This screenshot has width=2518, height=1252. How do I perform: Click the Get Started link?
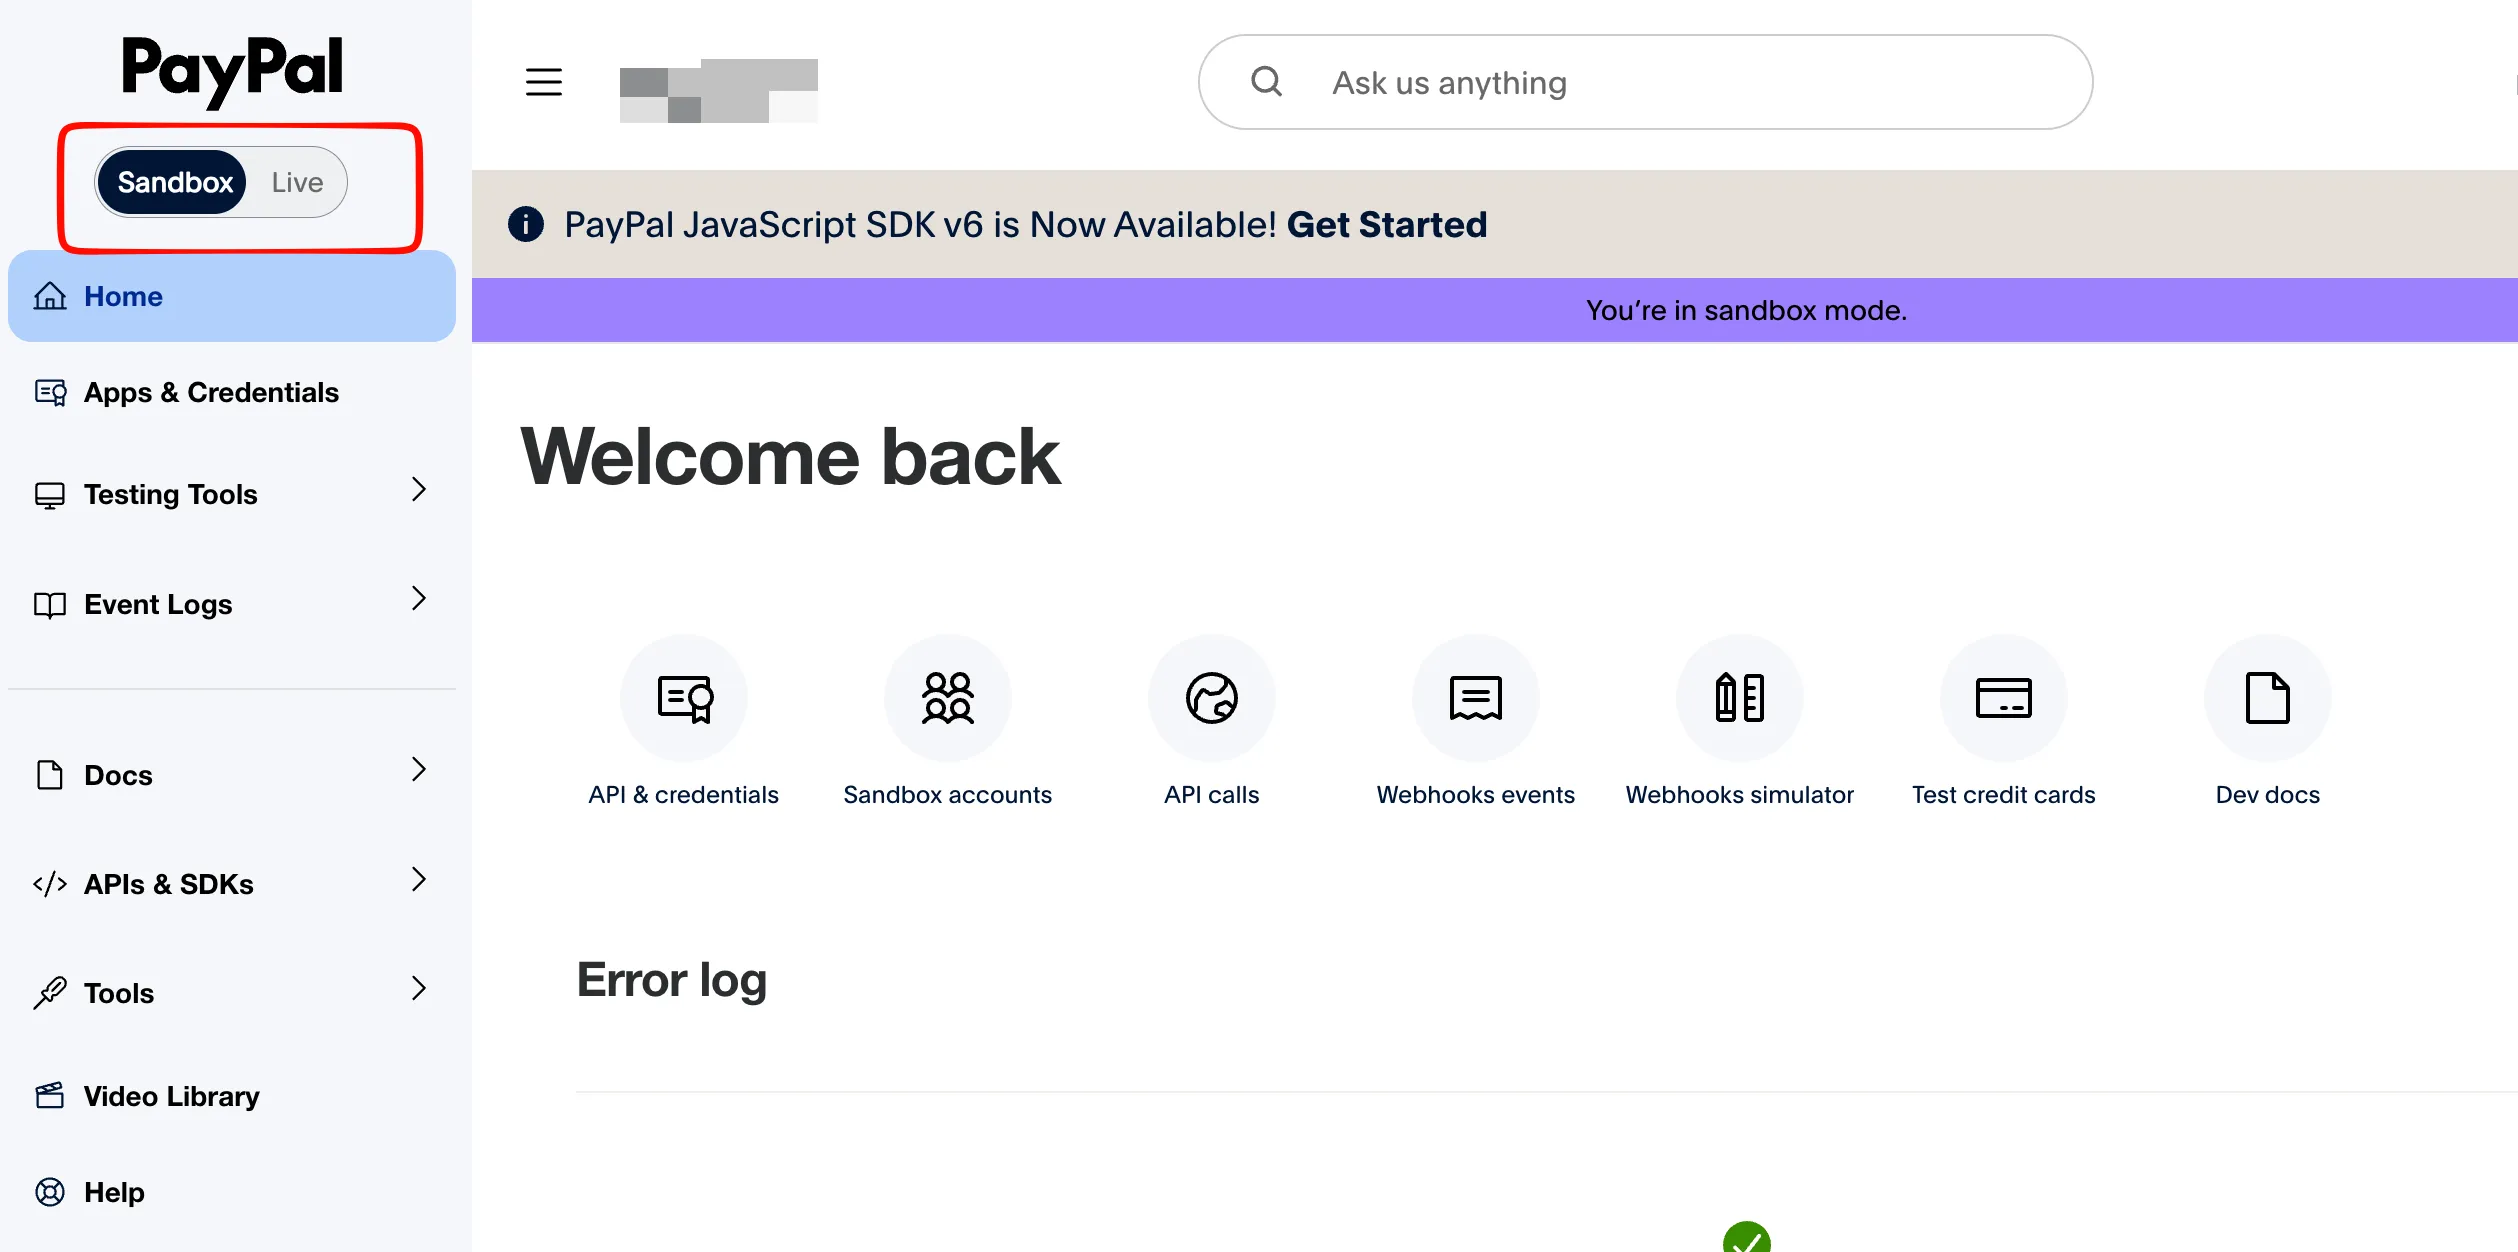[1387, 224]
